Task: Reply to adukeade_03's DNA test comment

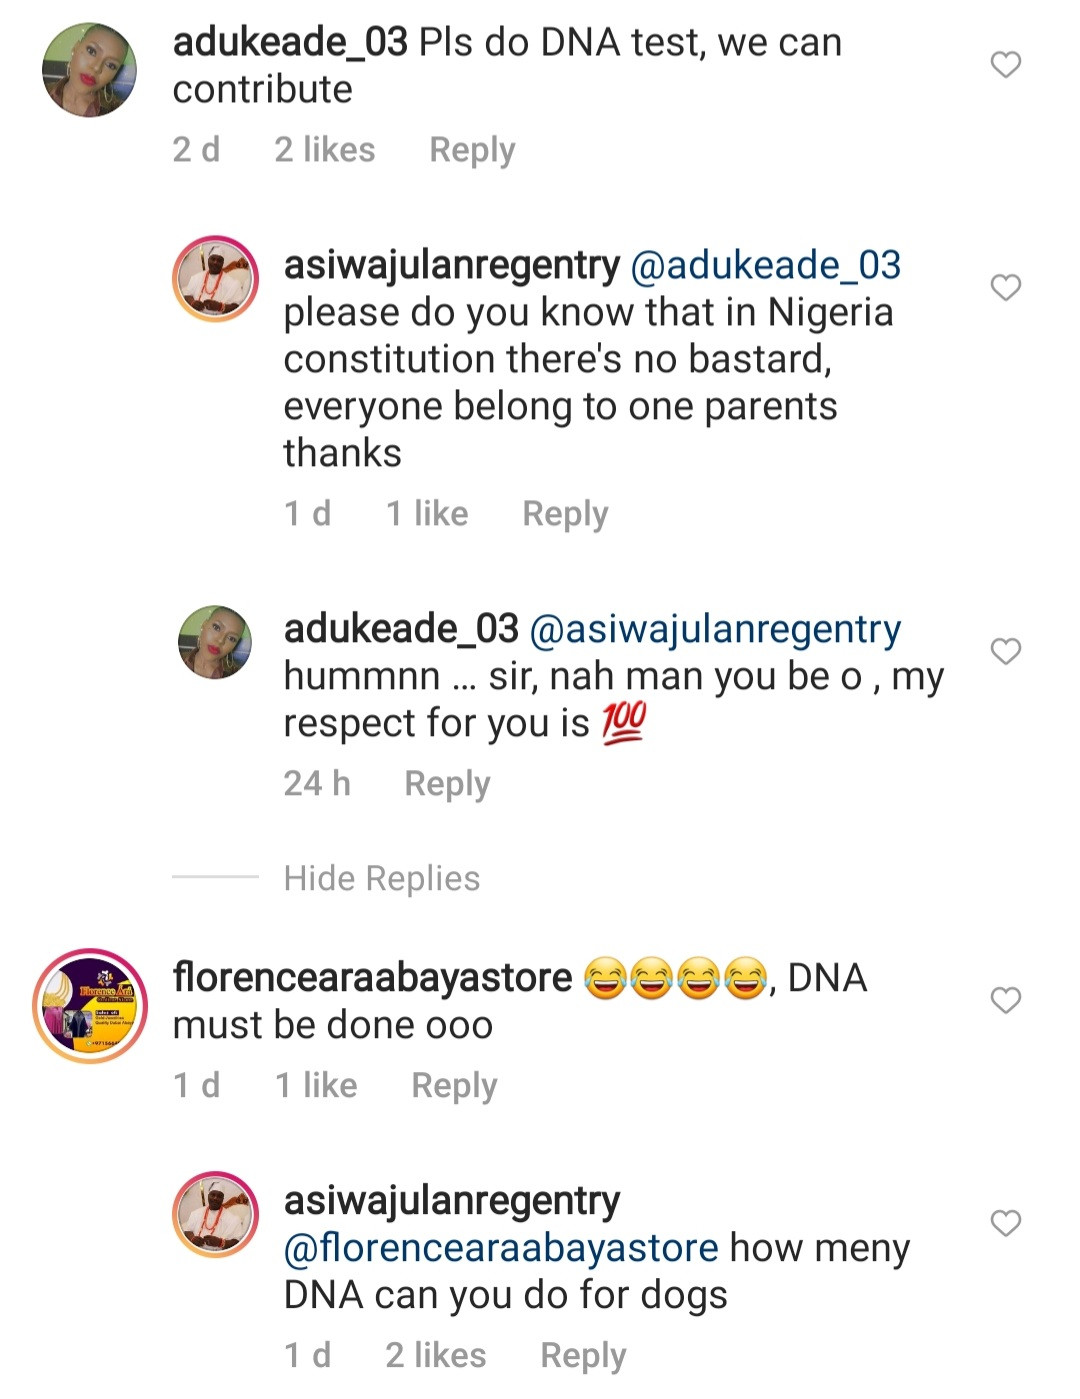Action: (x=472, y=150)
